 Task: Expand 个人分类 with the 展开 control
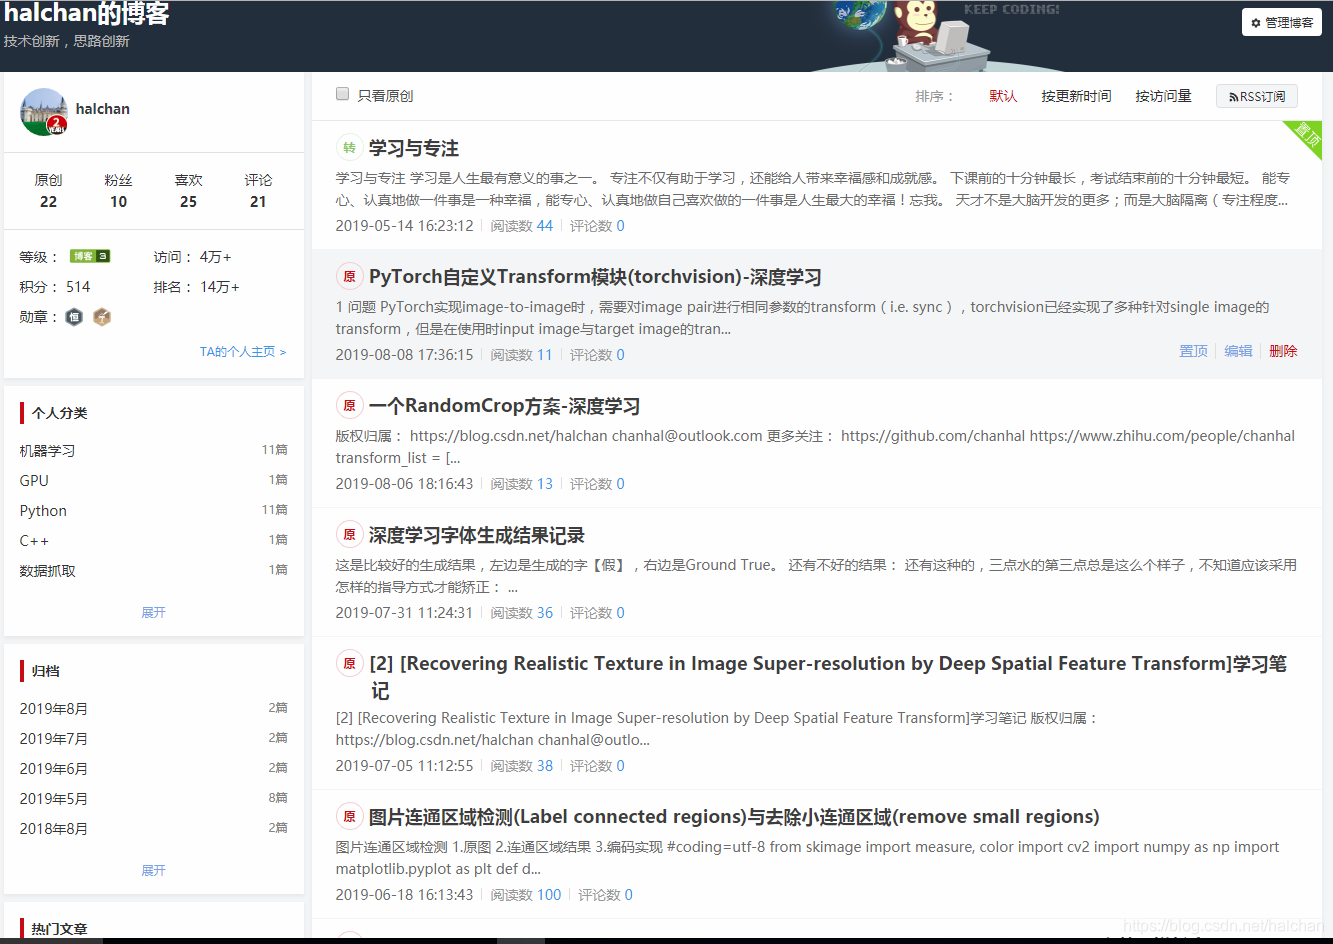click(153, 612)
